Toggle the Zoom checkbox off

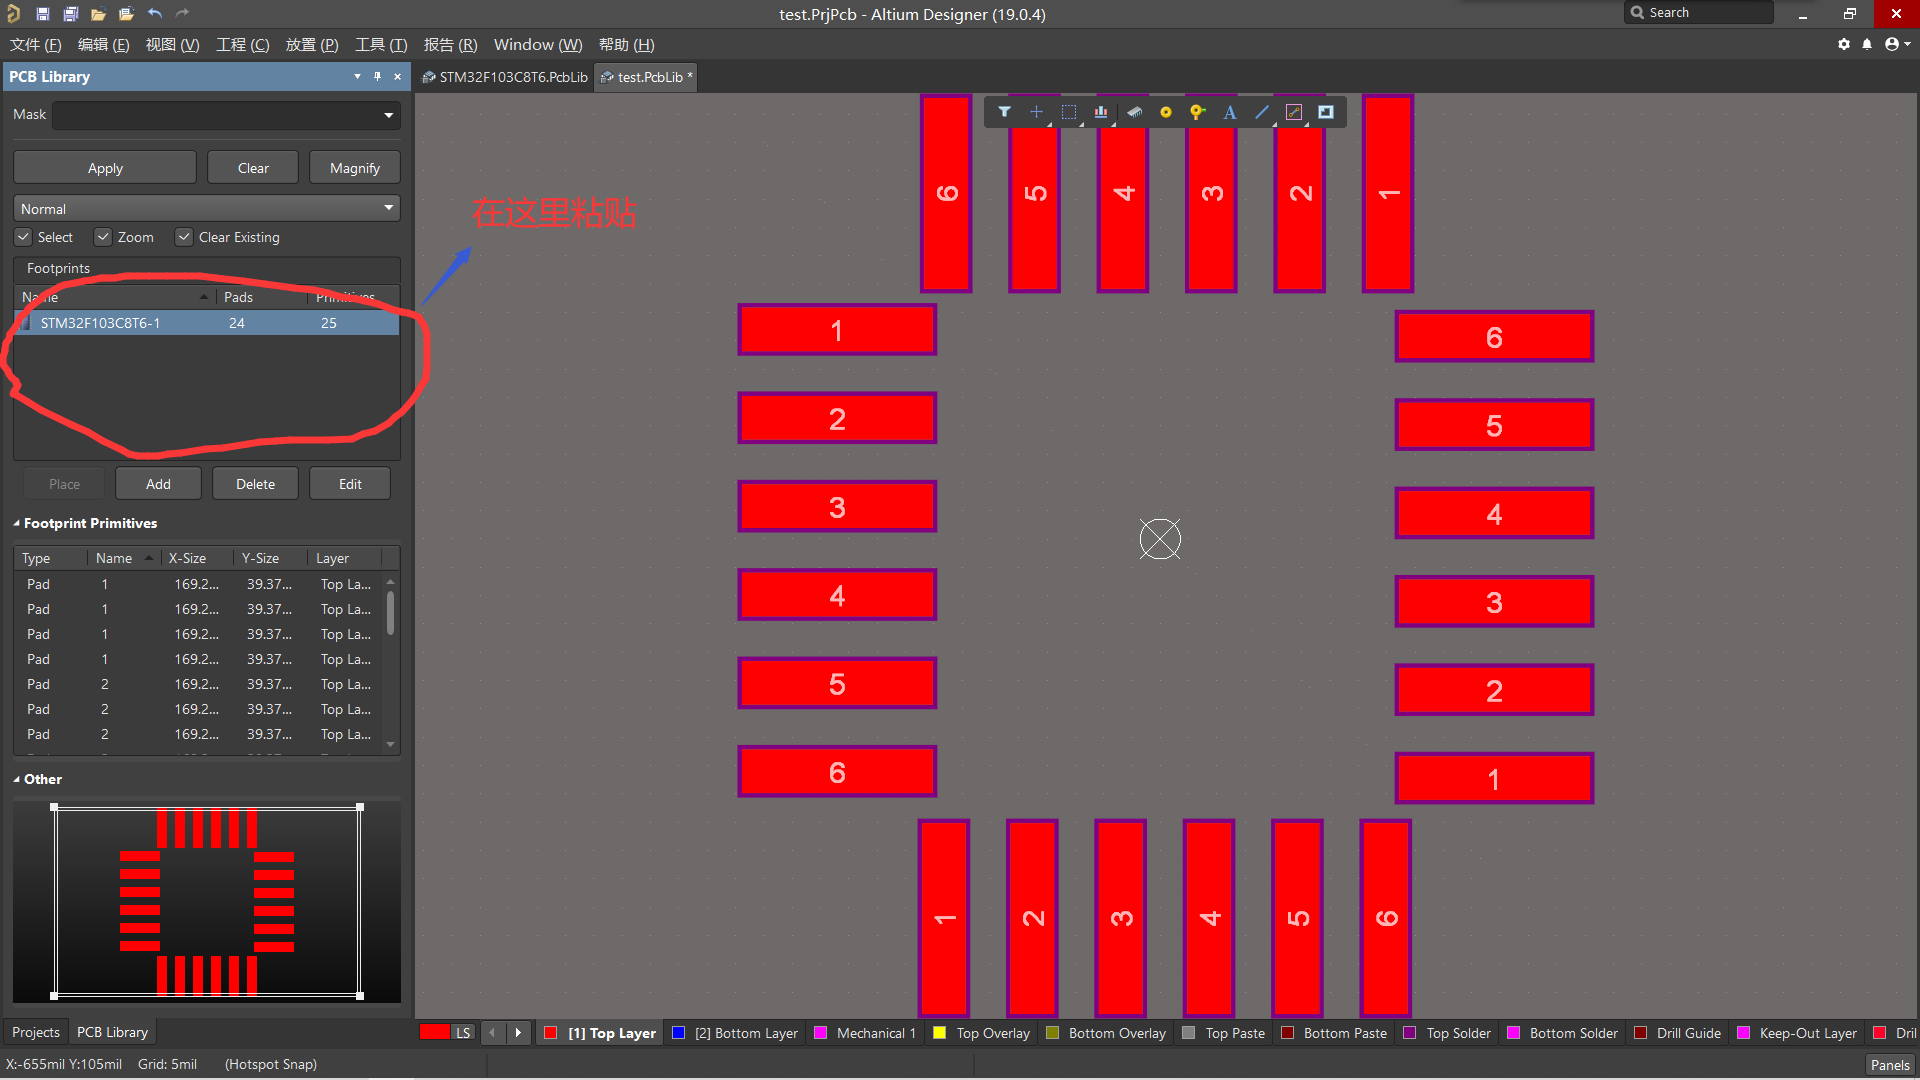coord(103,237)
